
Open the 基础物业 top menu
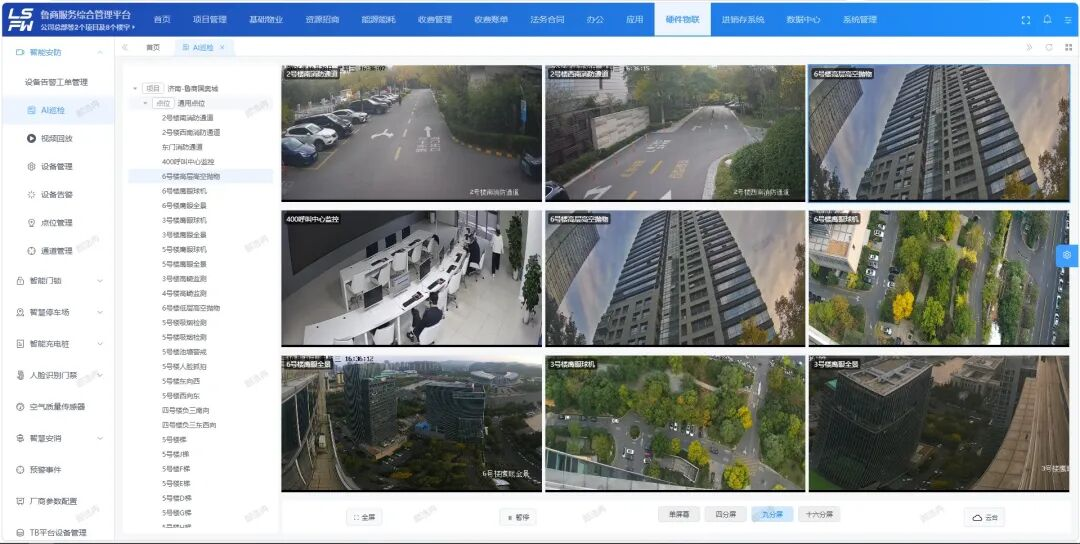(x=266, y=20)
